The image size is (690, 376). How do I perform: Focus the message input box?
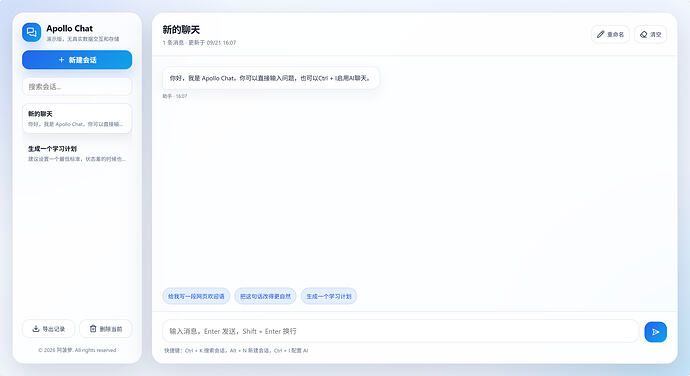click(400, 331)
